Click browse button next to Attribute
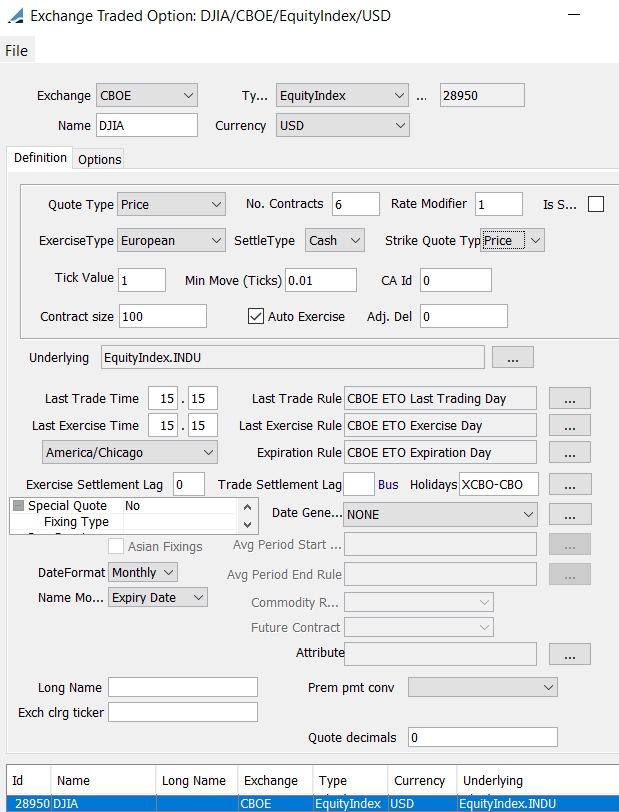The height and width of the screenshot is (812, 619). click(x=570, y=654)
